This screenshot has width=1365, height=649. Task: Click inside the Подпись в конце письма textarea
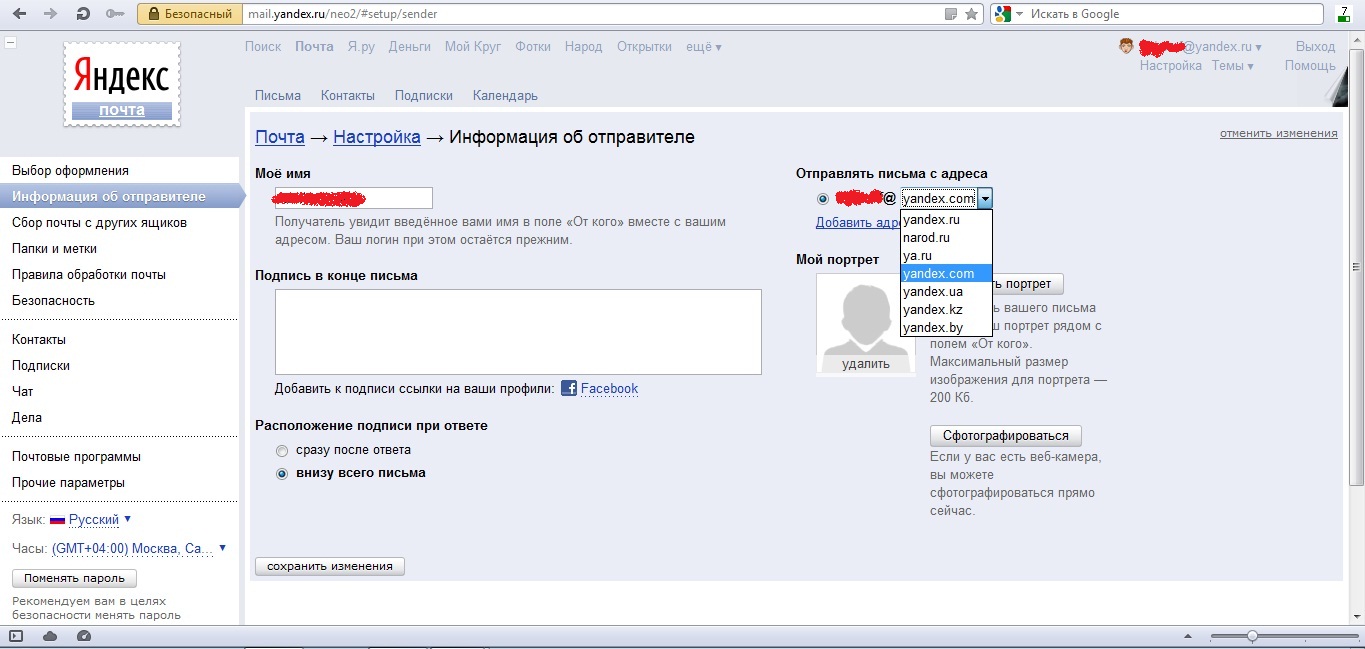pyautogui.click(x=518, y=332)
